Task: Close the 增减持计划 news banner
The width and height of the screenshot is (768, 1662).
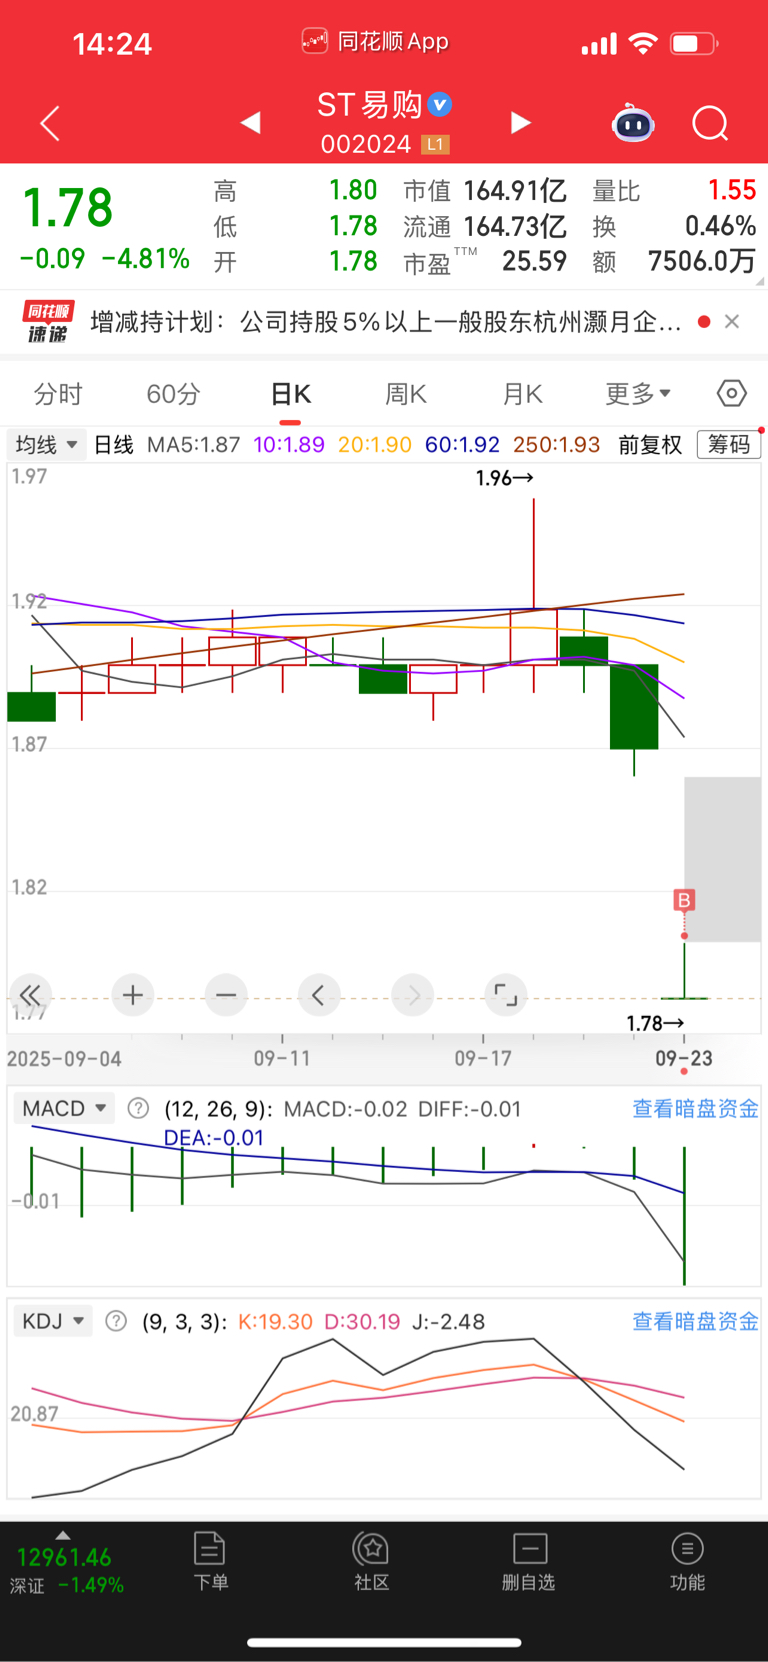Action: [732, 321]
